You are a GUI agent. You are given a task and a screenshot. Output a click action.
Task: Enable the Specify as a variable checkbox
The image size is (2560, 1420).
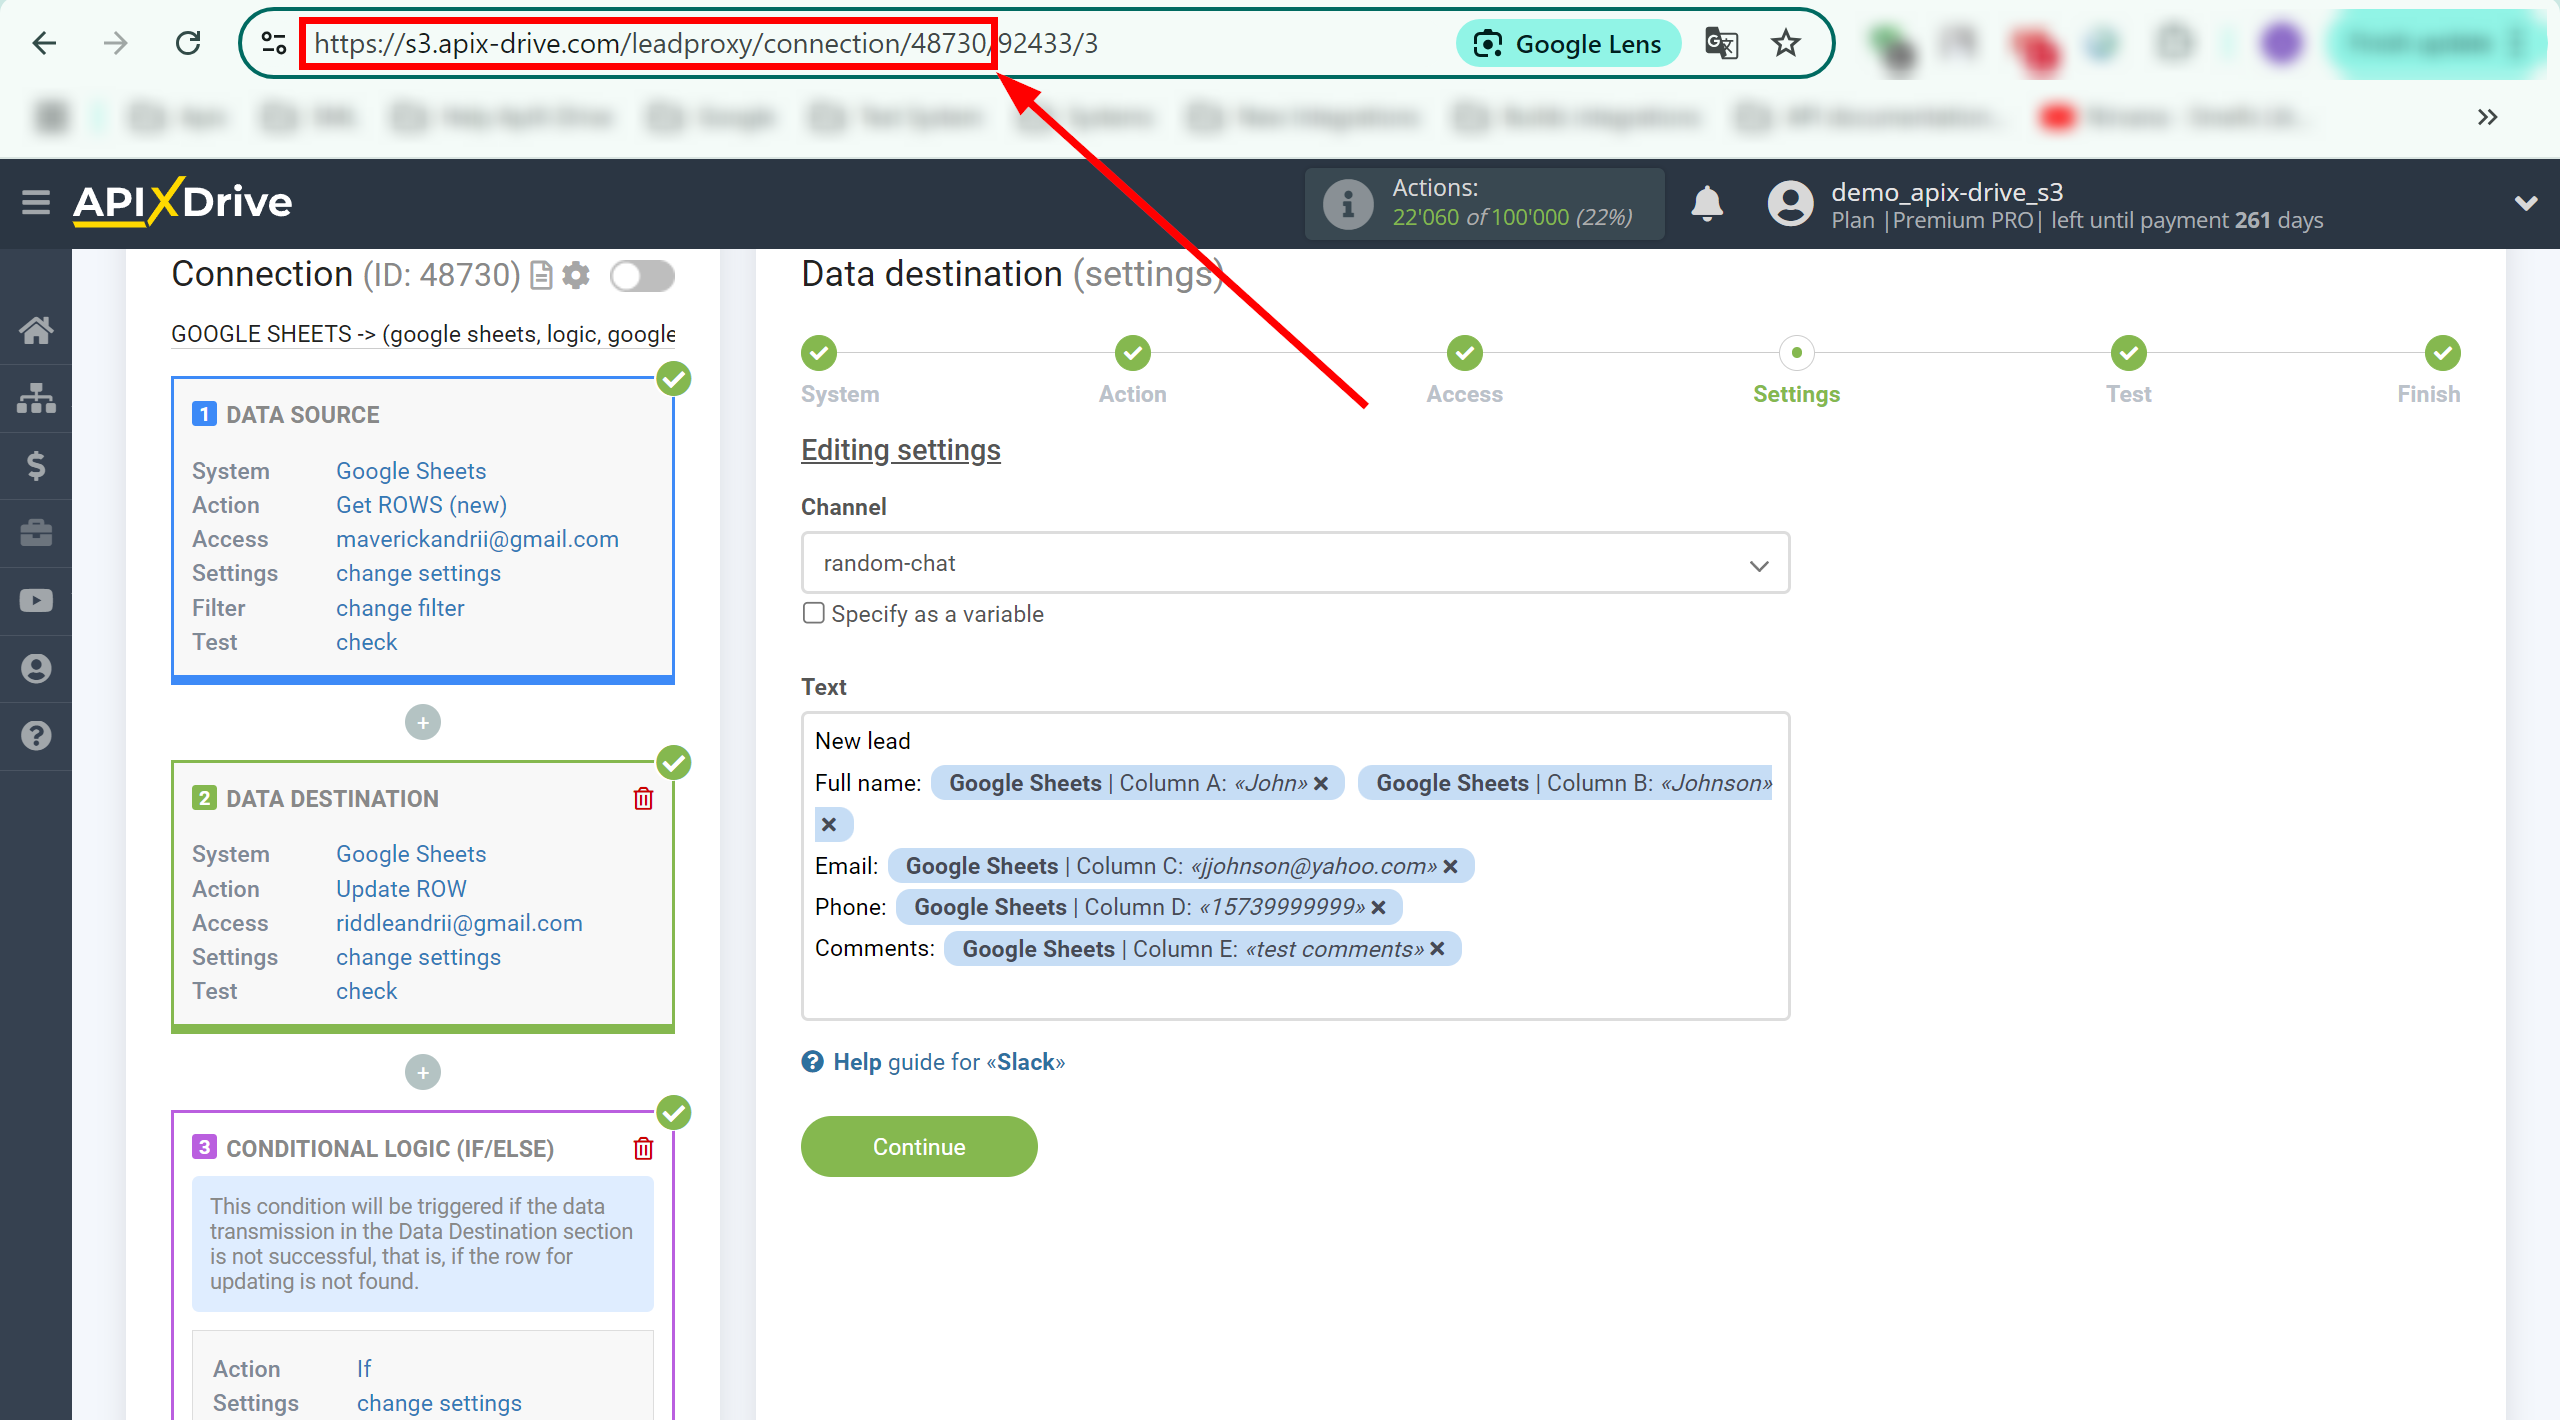coord(810,612)
